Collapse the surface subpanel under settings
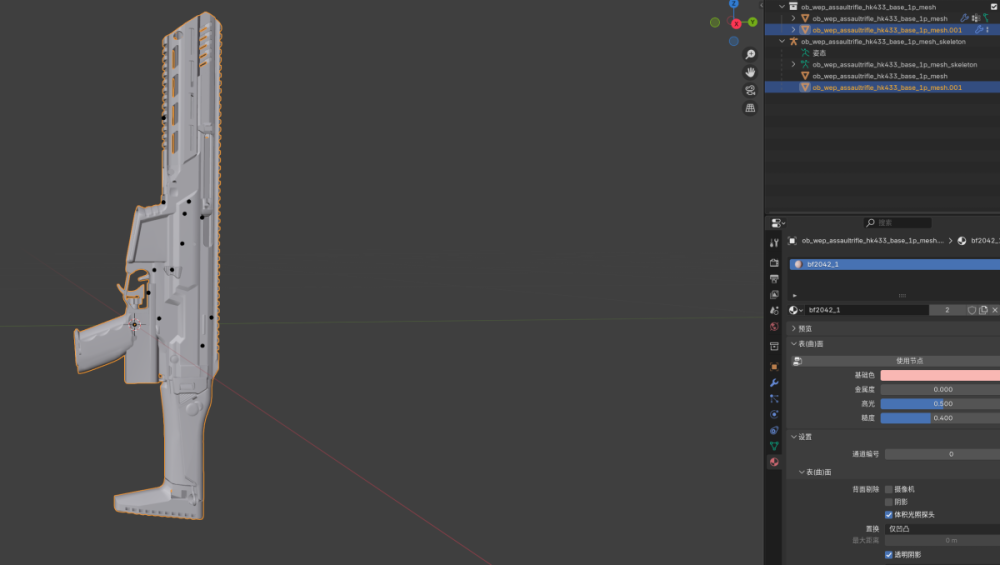The width and height of the screenshot is (1000, 565). [802, 472]
